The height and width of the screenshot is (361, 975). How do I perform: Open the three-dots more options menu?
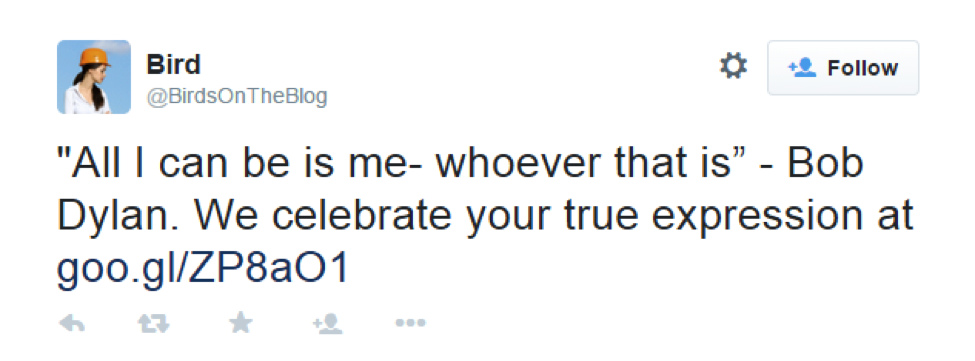click(410, 323)
